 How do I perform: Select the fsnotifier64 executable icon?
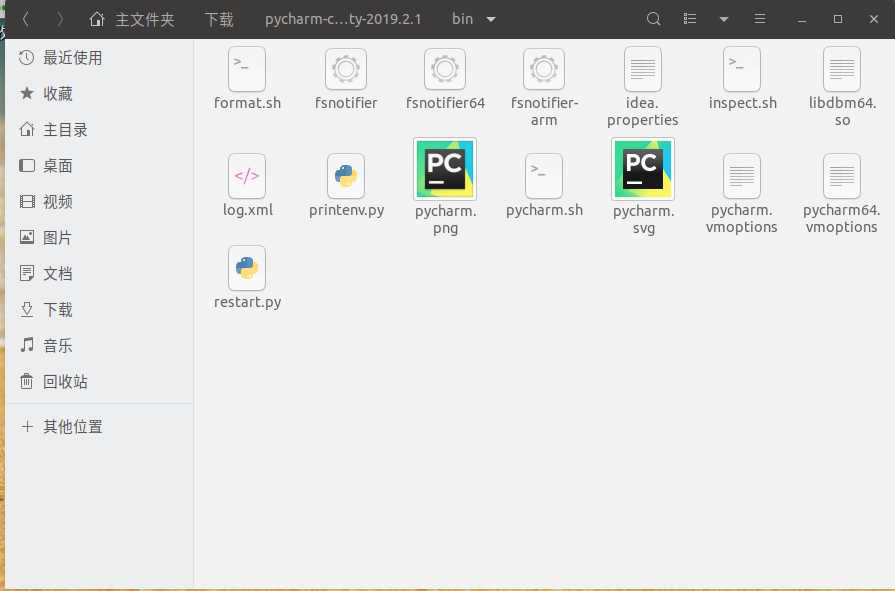pos(445,69)
